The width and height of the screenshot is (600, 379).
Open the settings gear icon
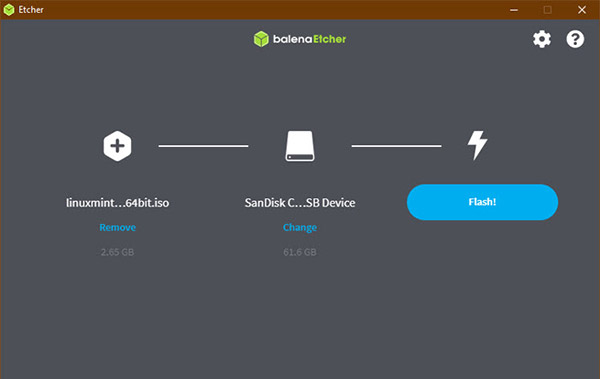point(542,39)
